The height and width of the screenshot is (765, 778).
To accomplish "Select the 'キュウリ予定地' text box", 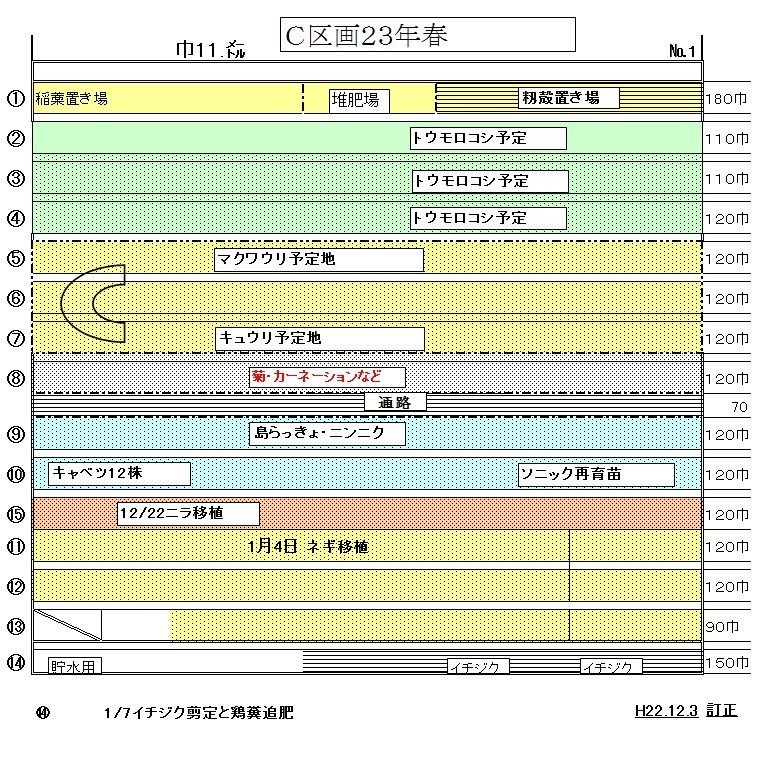I will (x=320, y=339).
